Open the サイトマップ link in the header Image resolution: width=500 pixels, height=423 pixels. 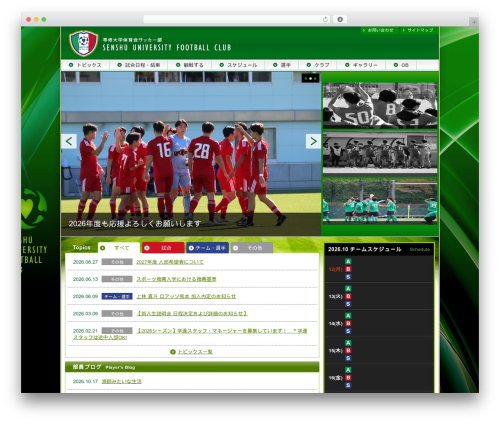point(418,30)
